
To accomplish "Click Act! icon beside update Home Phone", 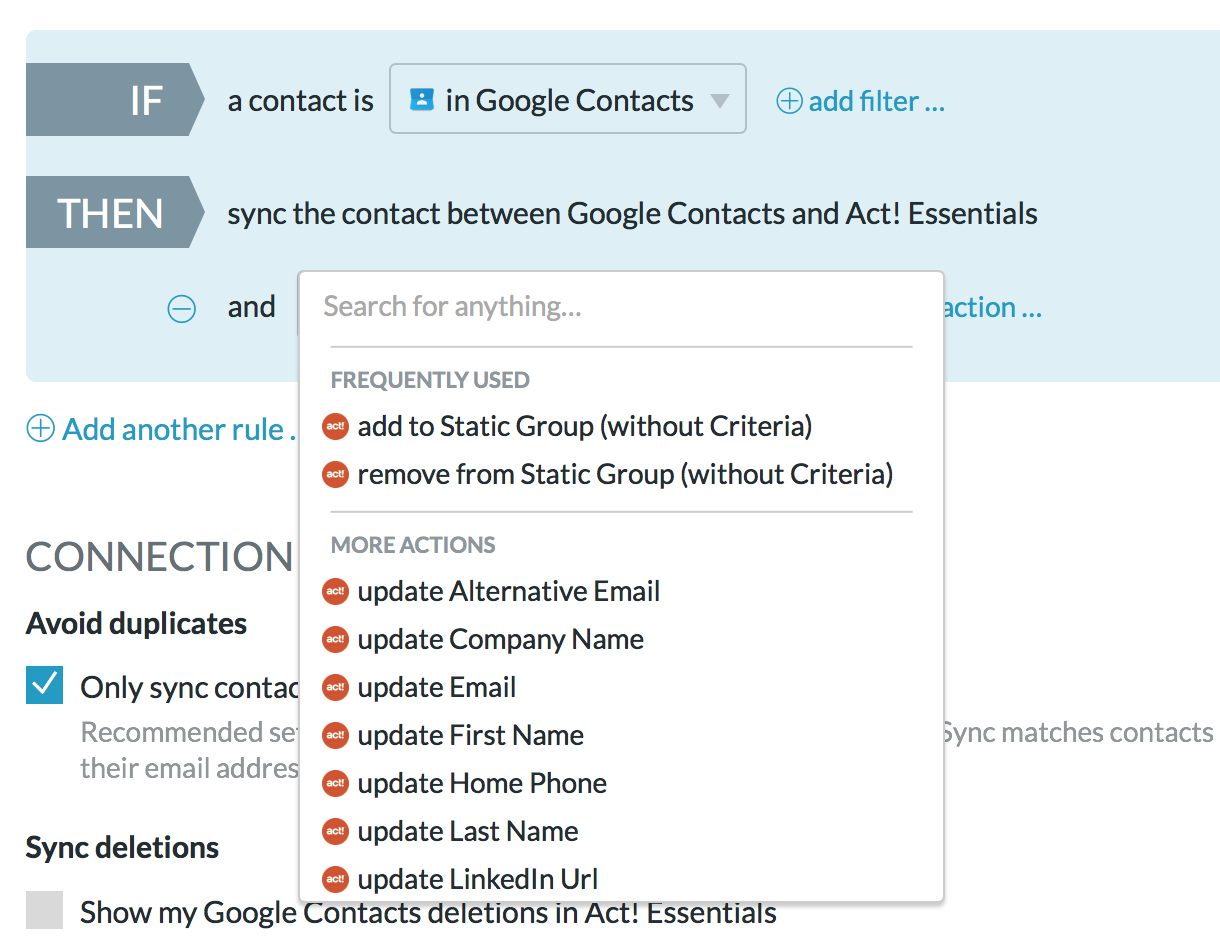I will point(335,784).
